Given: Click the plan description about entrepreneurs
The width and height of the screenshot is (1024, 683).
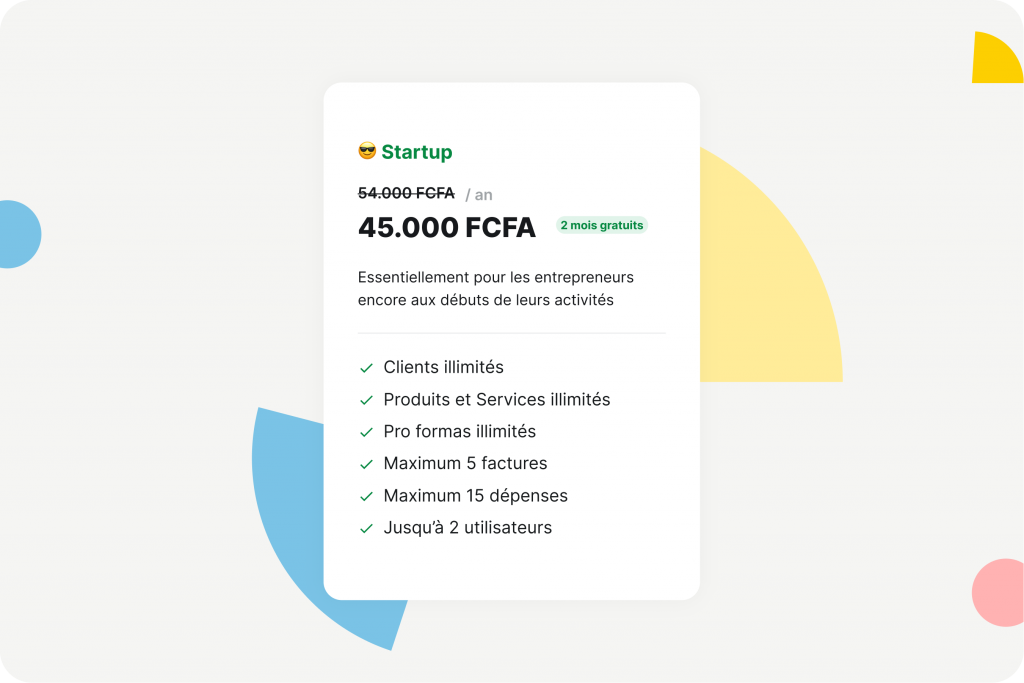Looking at the screenshot, I should [496, 288].
